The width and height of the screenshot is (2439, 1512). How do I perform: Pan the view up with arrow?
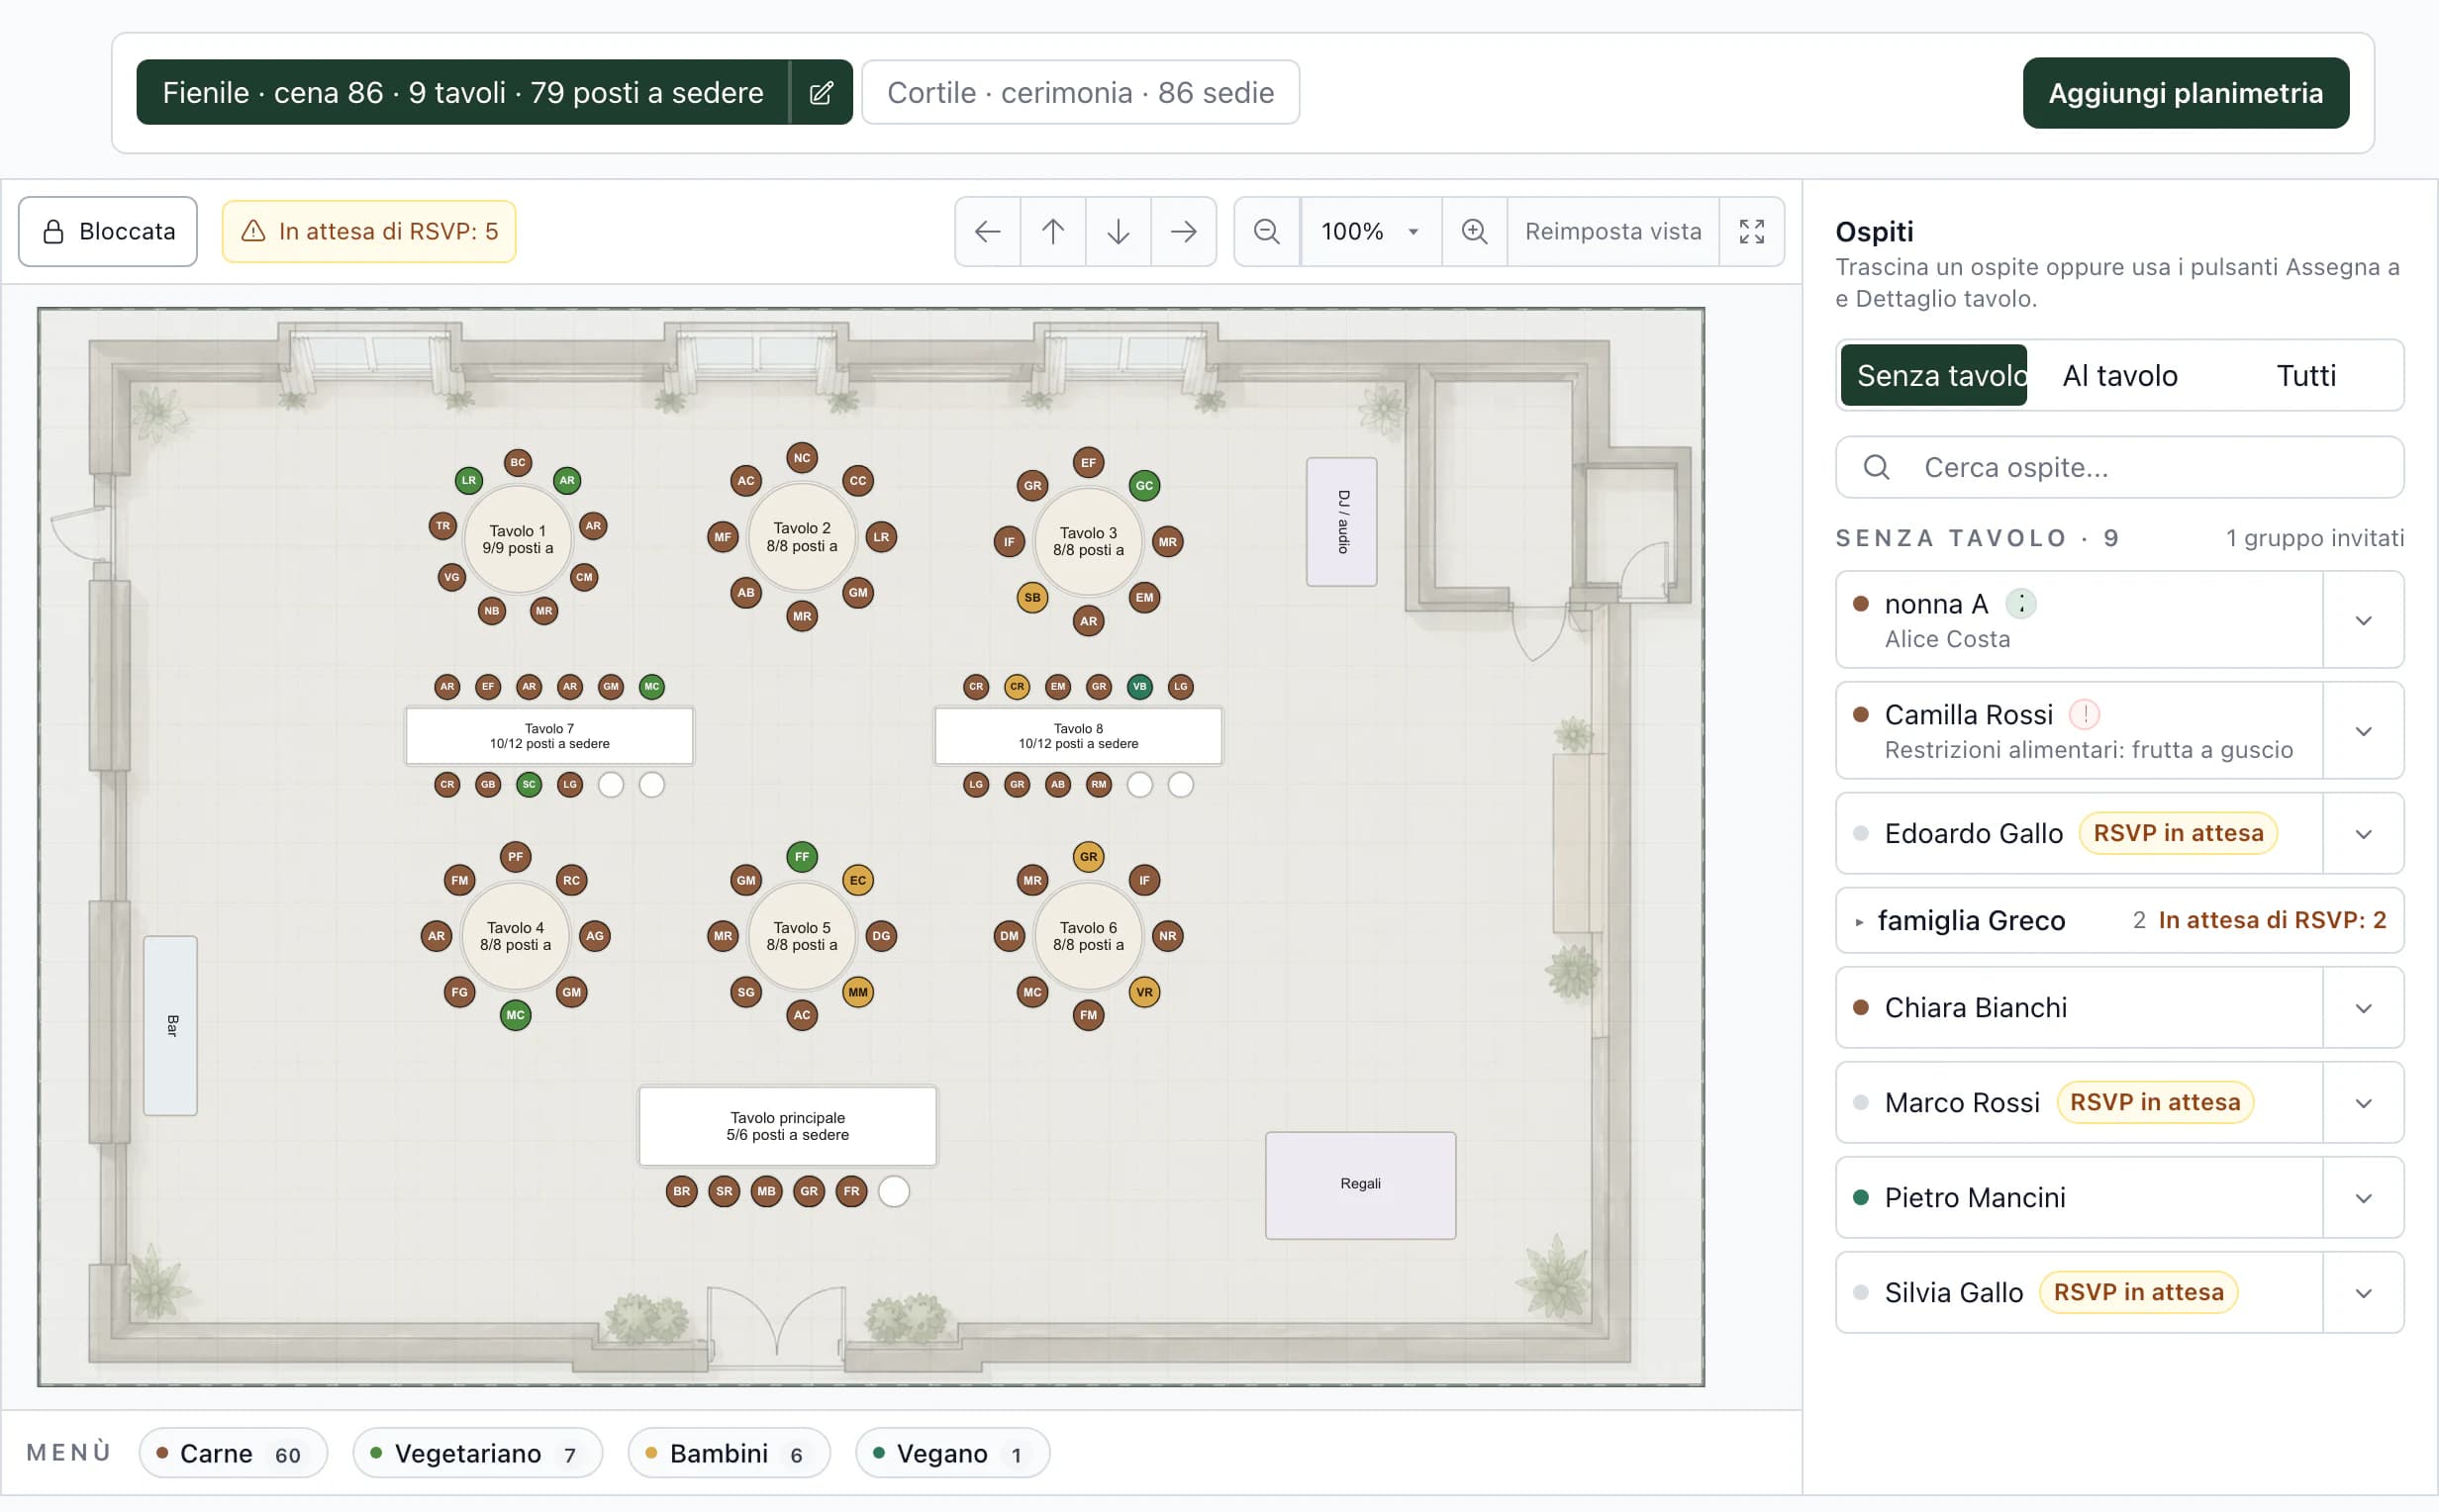pos(1053,232)
